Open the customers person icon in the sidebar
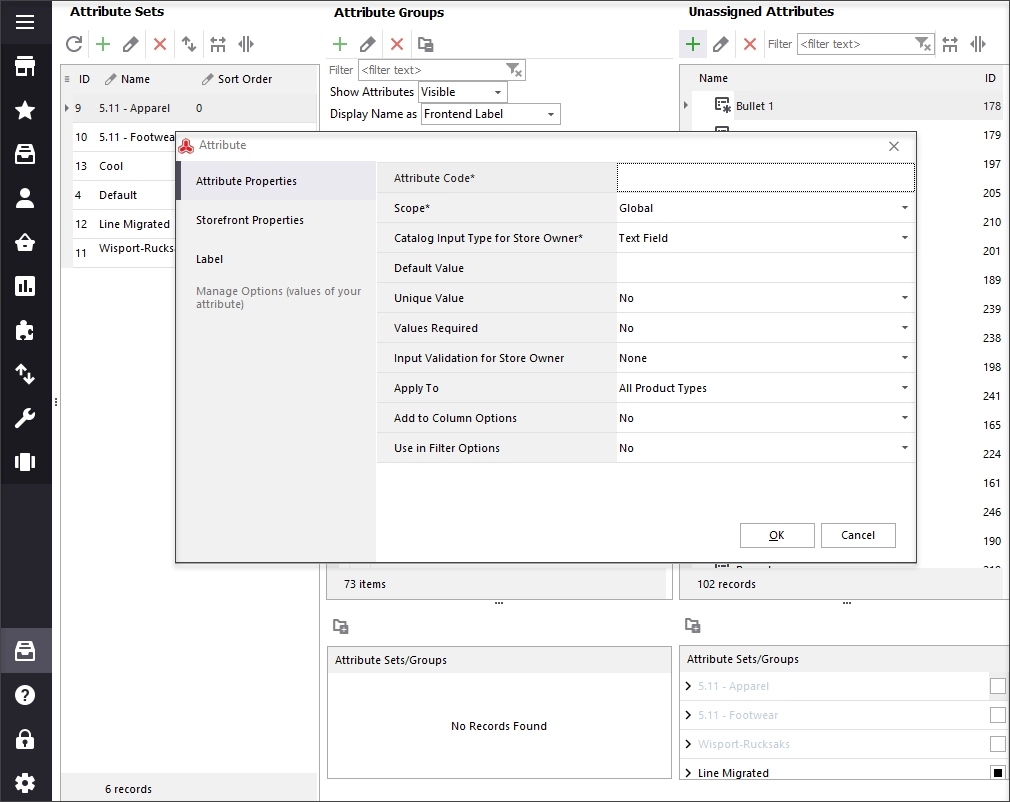1010x802 pixels. 24,198
